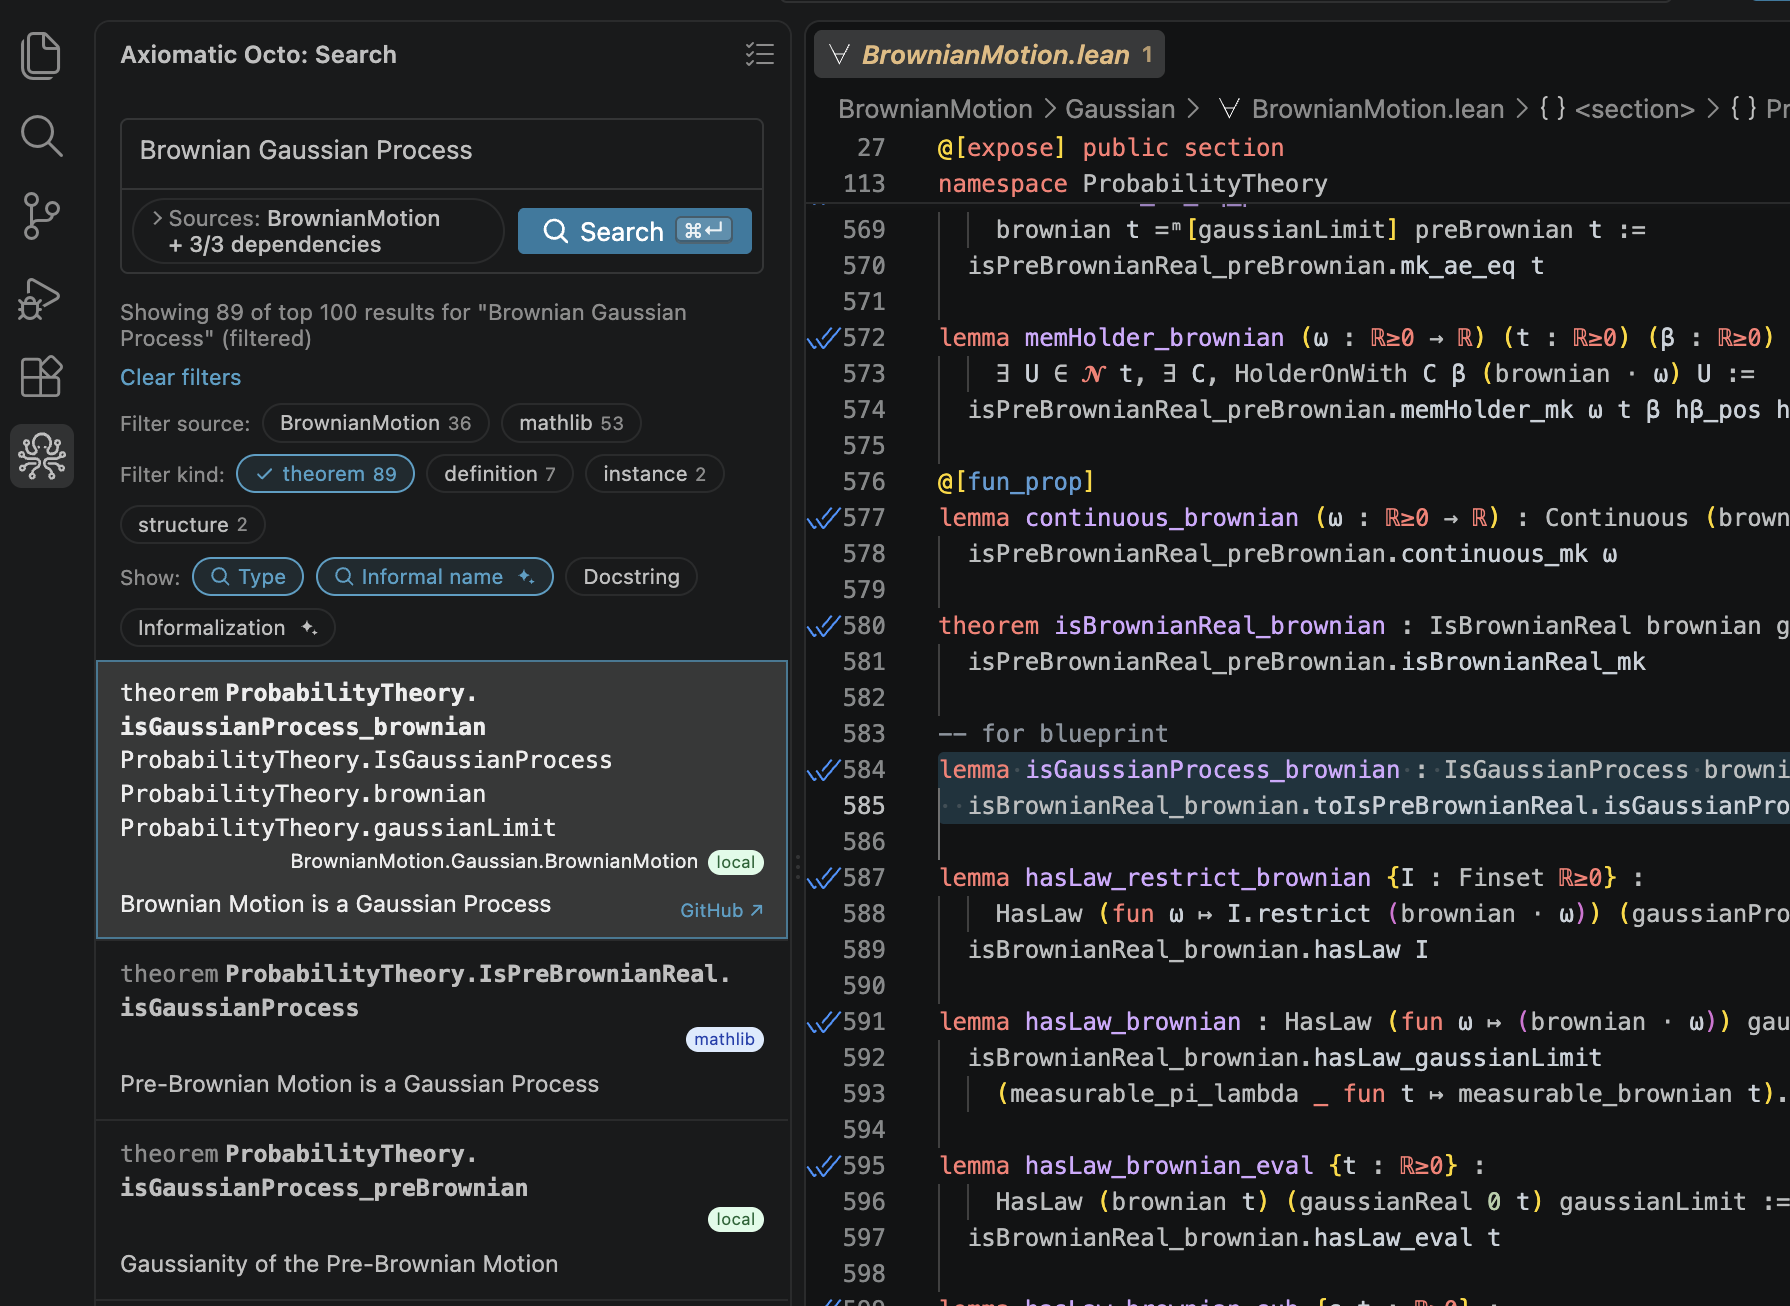Click 'hasLaw_restrict_brownian' lemma name

(1198, 878)
